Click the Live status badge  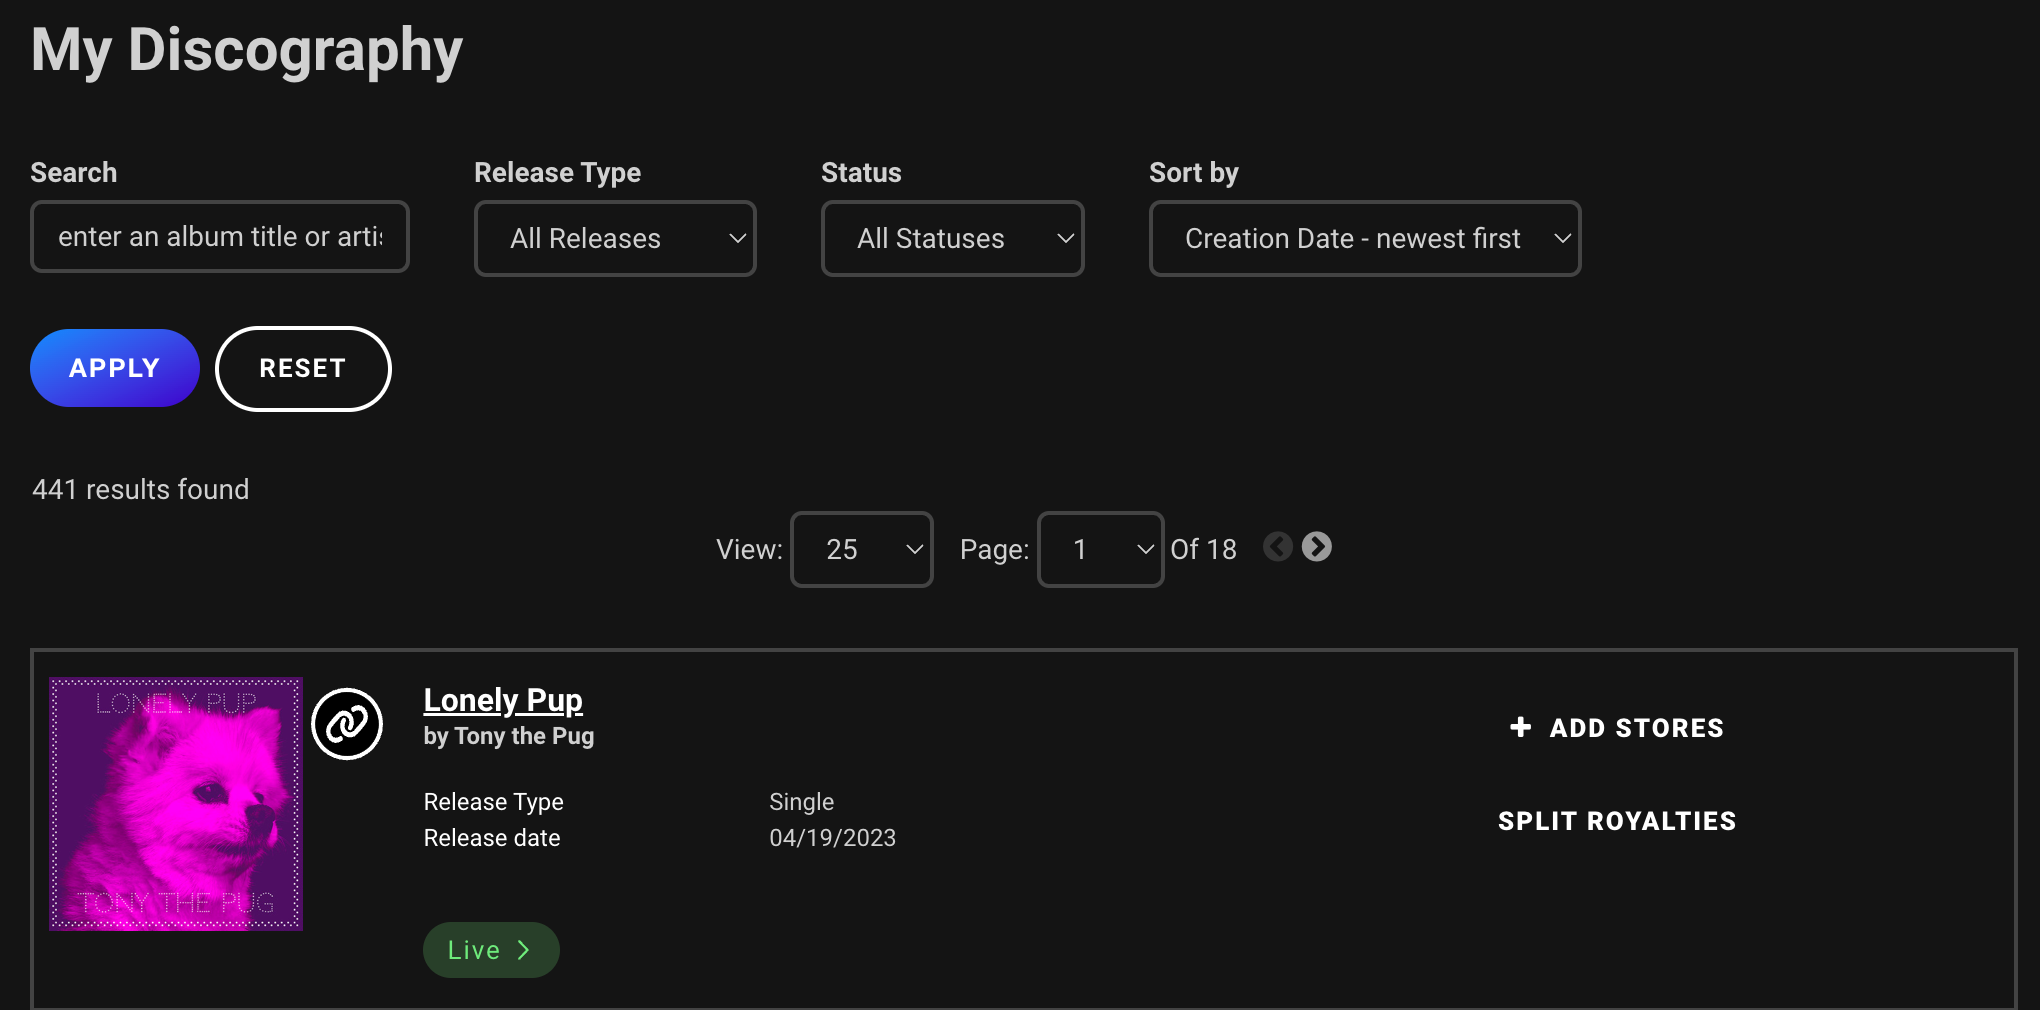pyautogui.click(x=490, y=949)
